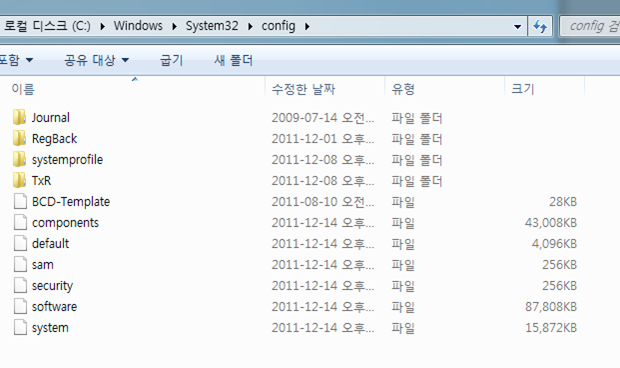
Task: Select the system file name
Action: [50, 327]
